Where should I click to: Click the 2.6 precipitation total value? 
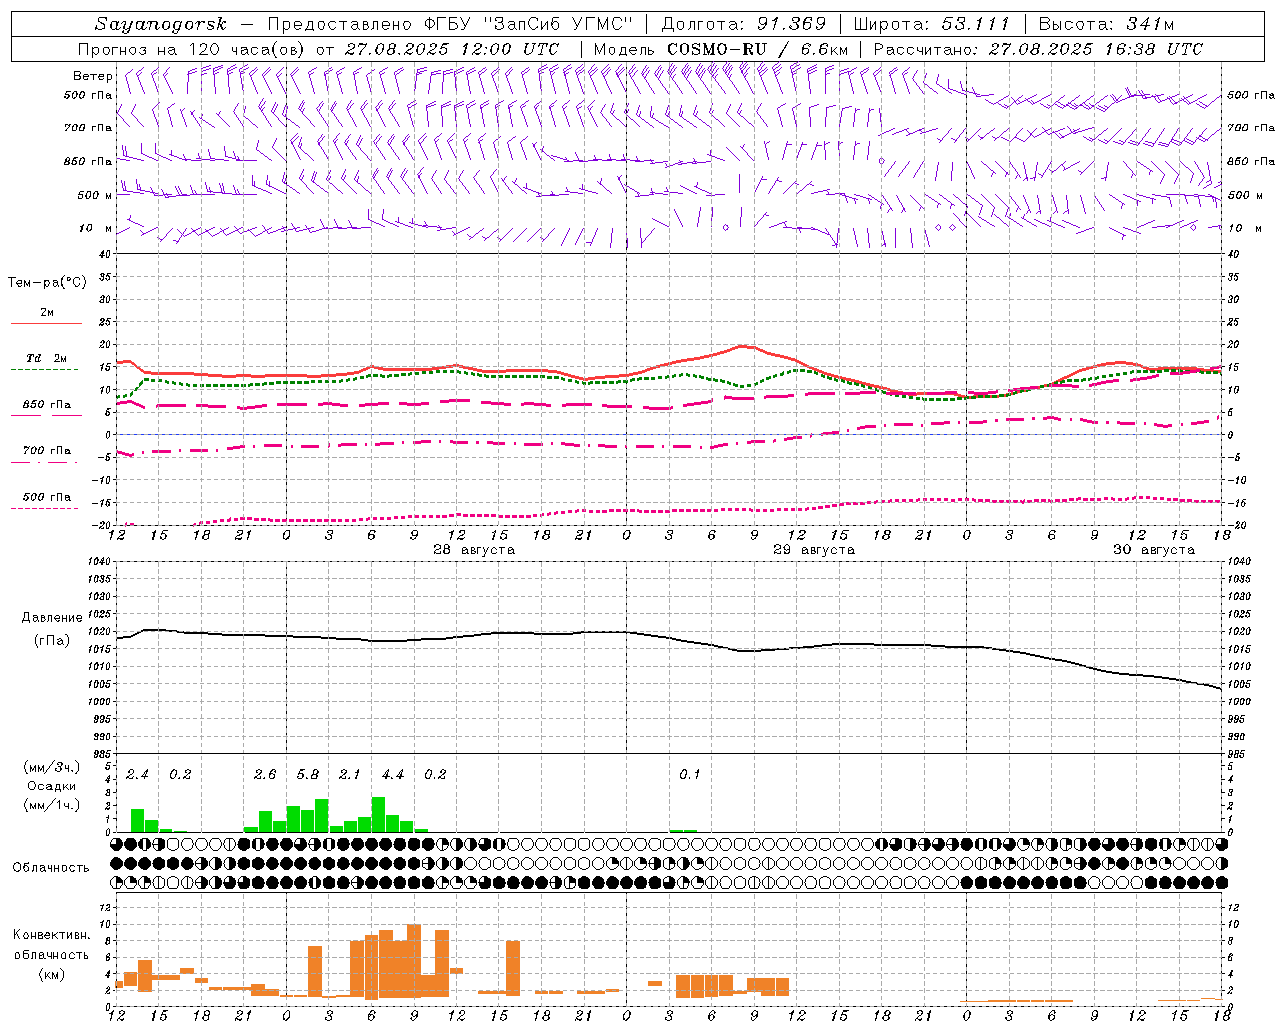(265, 775)
